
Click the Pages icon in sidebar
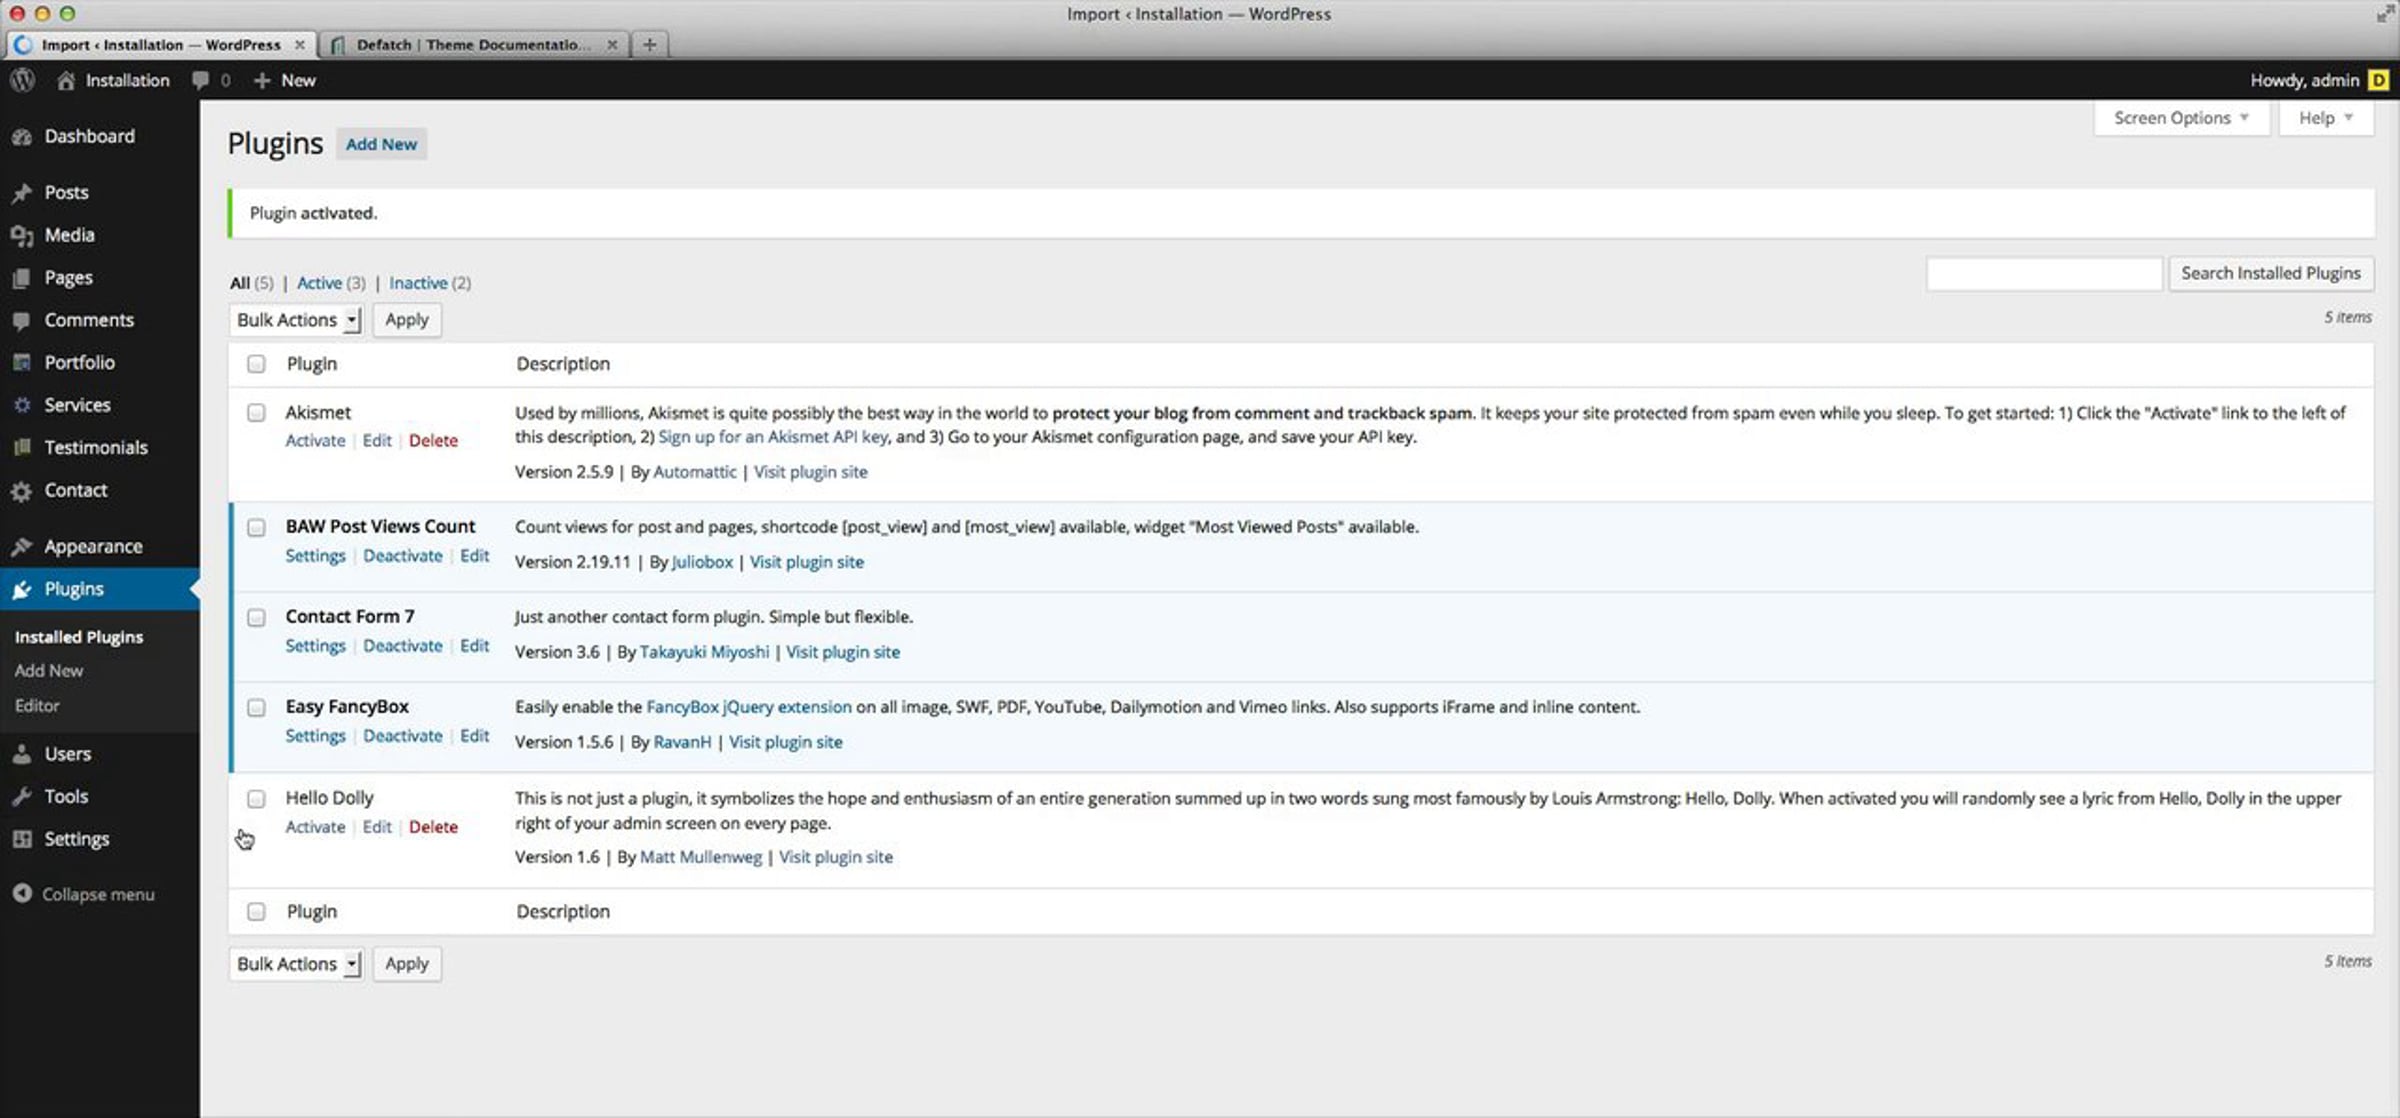tap(22, 278)
